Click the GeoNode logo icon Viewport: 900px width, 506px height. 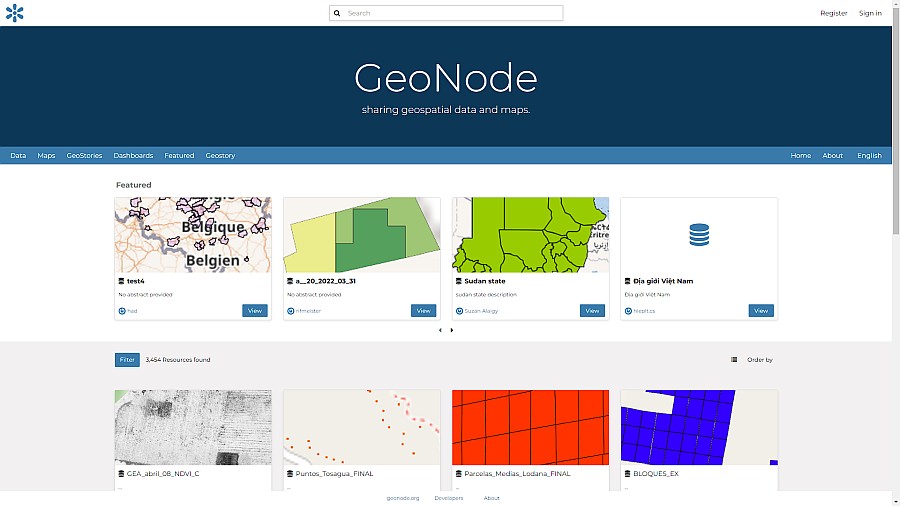coord(14,13)
